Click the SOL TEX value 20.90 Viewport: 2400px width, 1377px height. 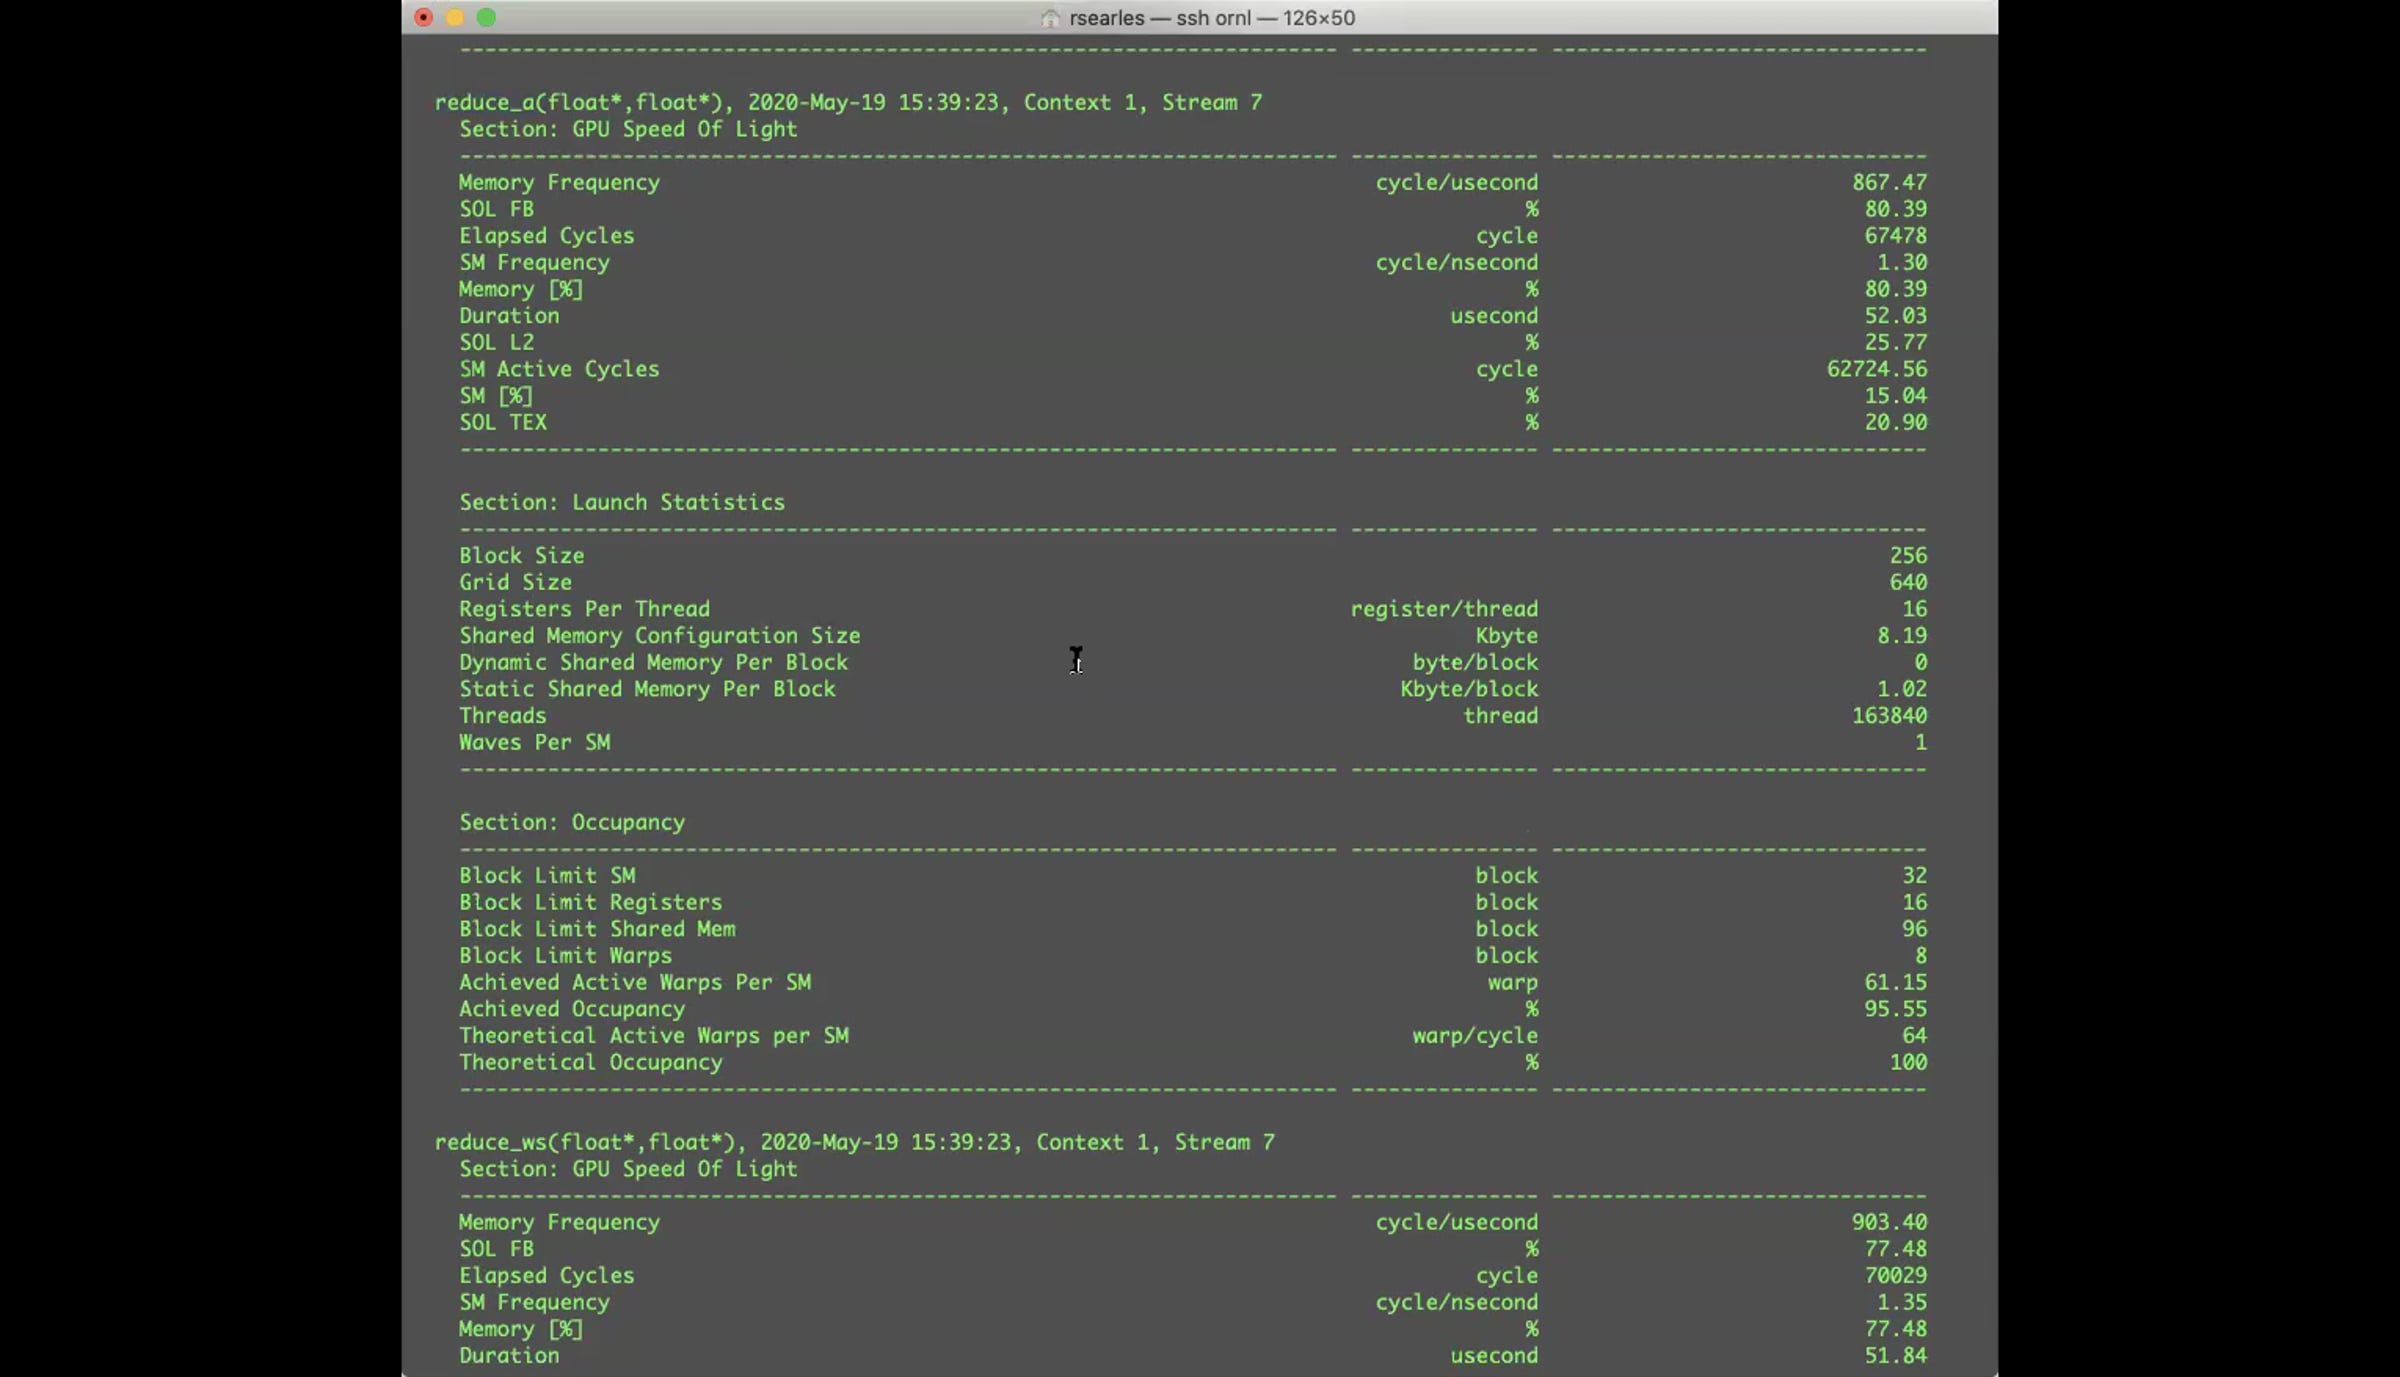1896,423
